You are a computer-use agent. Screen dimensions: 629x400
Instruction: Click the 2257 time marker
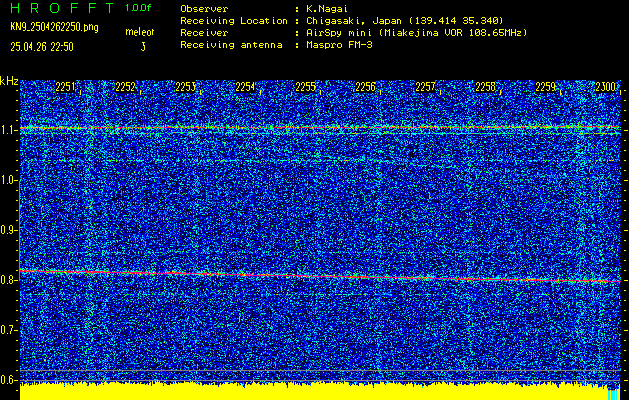pyautogui.click(x=425, y=87)
